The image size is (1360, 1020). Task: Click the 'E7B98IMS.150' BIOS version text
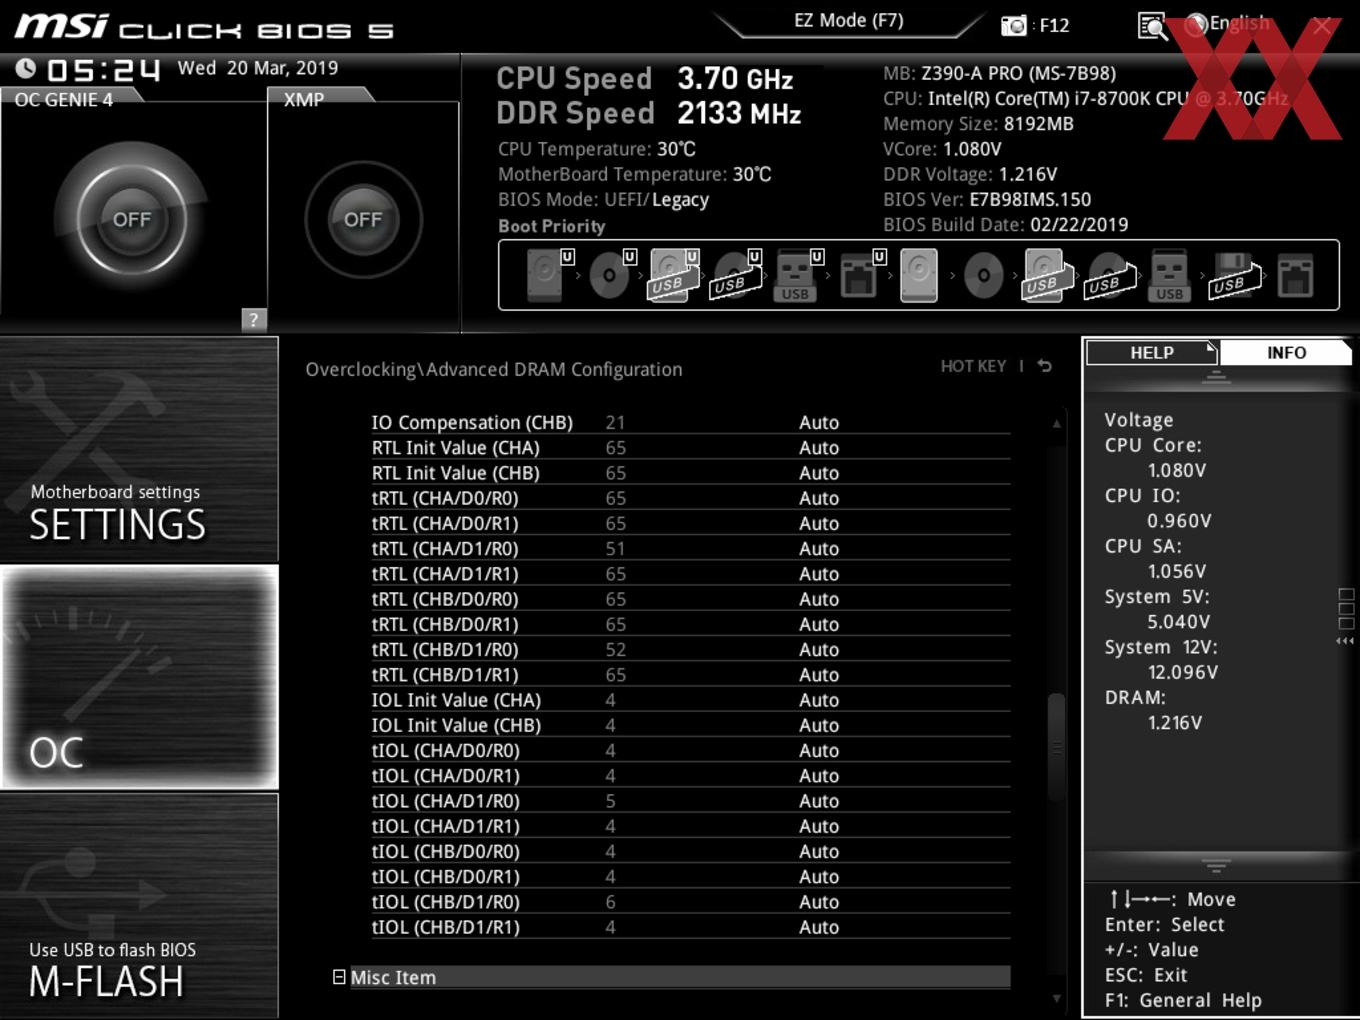(x=1030, y=199)
